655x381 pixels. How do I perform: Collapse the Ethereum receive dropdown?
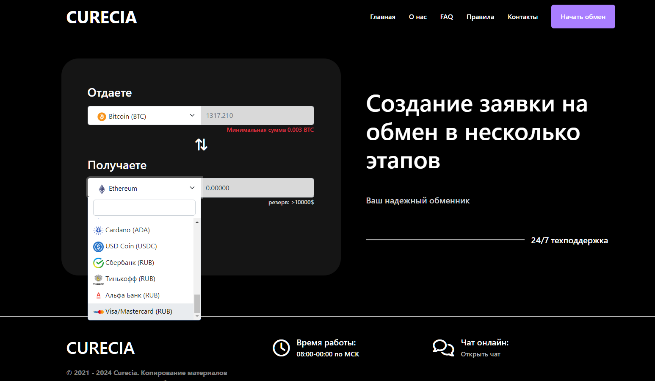144,188
